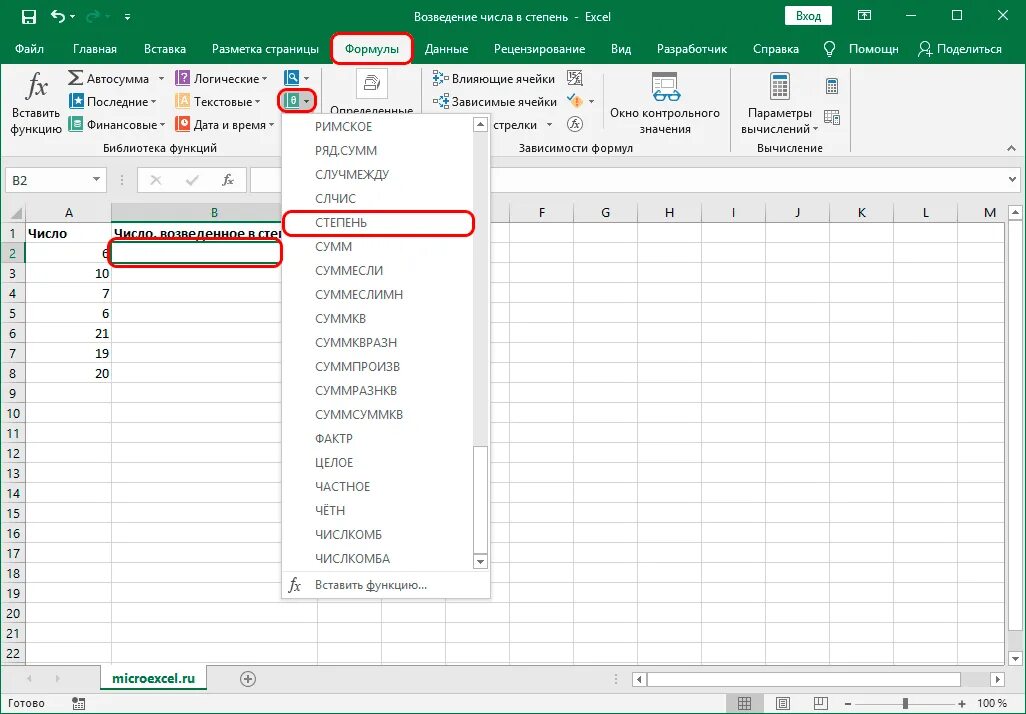
Task: Choose ФАКТР from the function list
Action: [378, 438]
